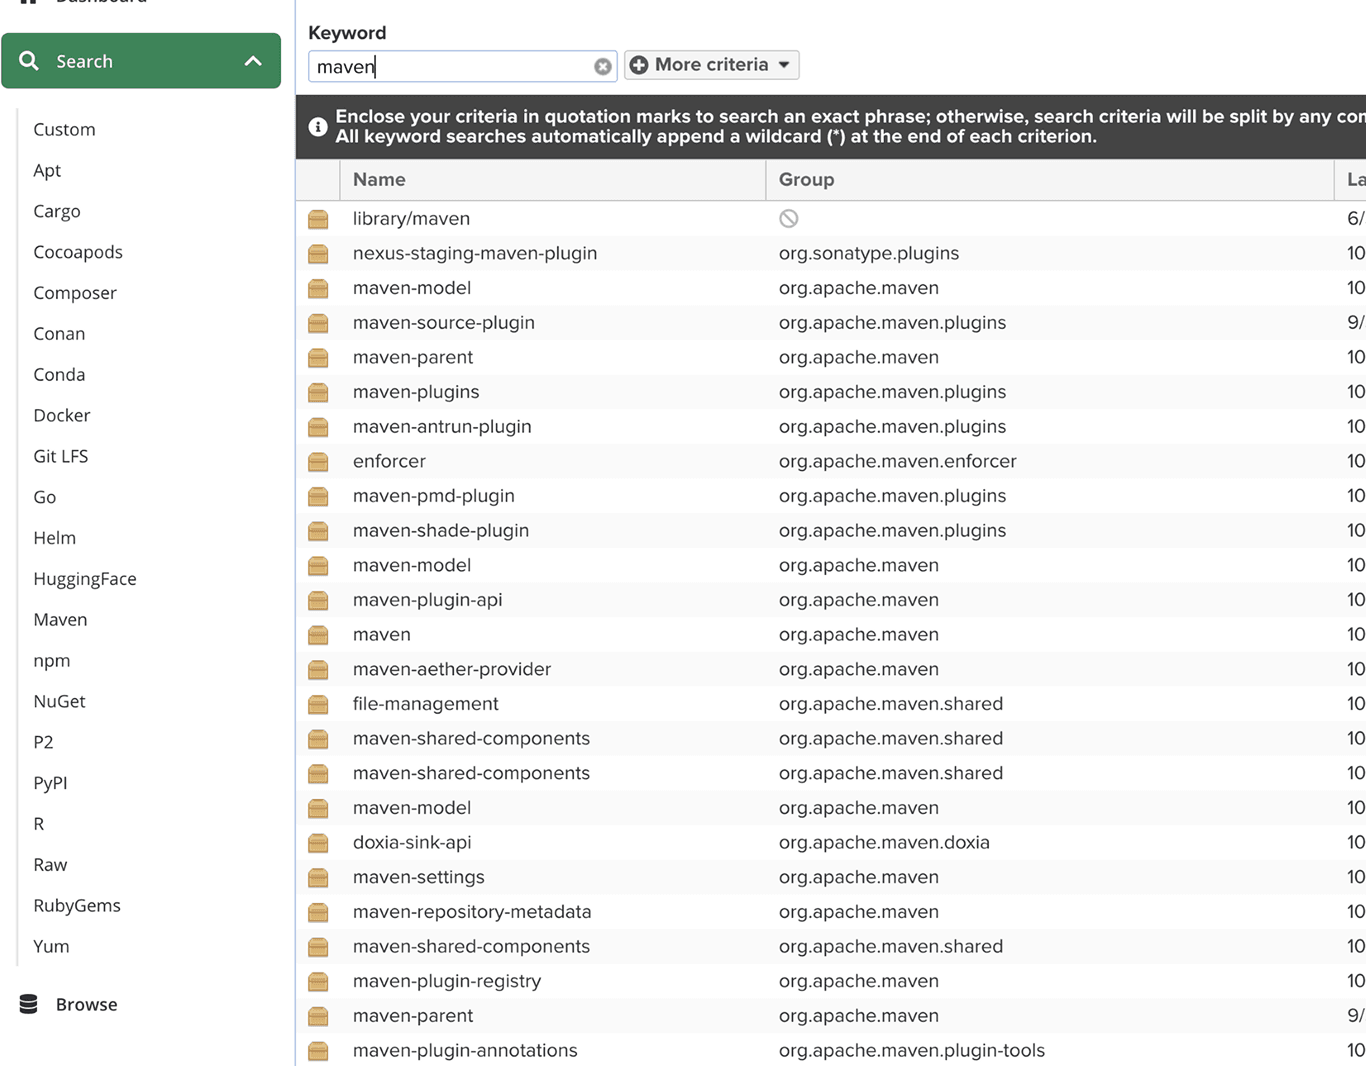
Task: Open the maven-repository-metadata result
Action: point(472,911)
